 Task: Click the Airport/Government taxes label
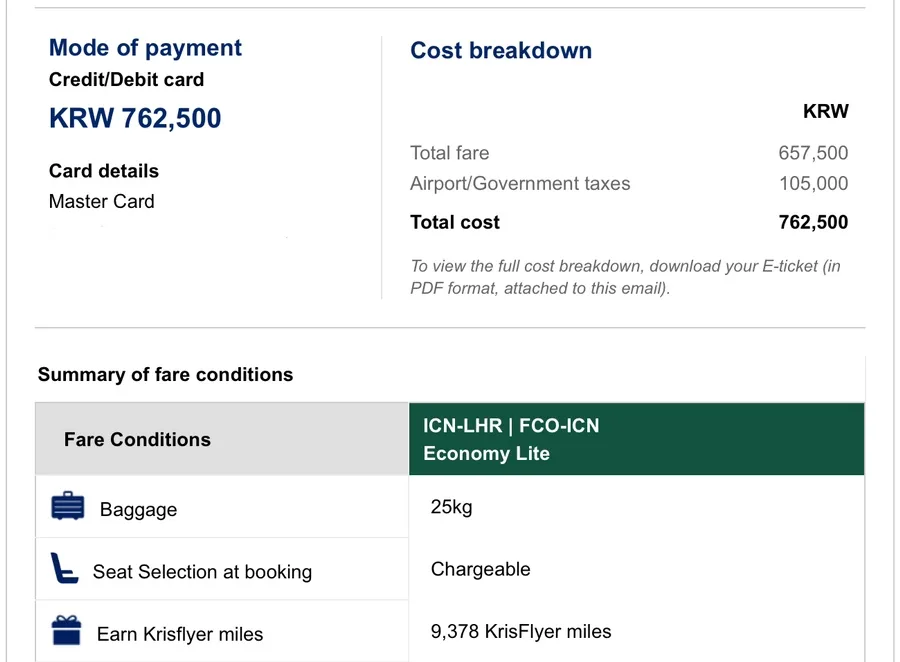pos(520,183)
